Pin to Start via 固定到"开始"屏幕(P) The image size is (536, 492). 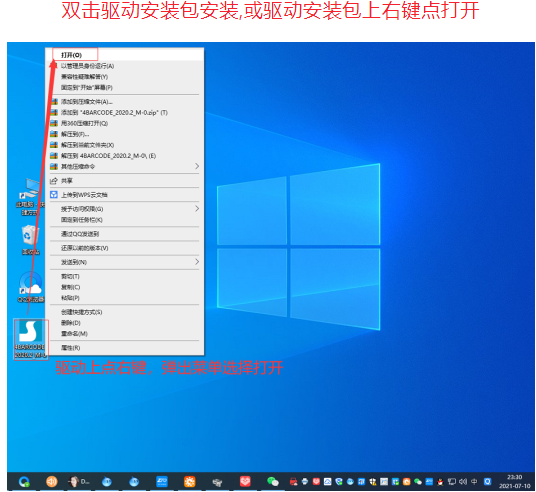click(125, 88)
